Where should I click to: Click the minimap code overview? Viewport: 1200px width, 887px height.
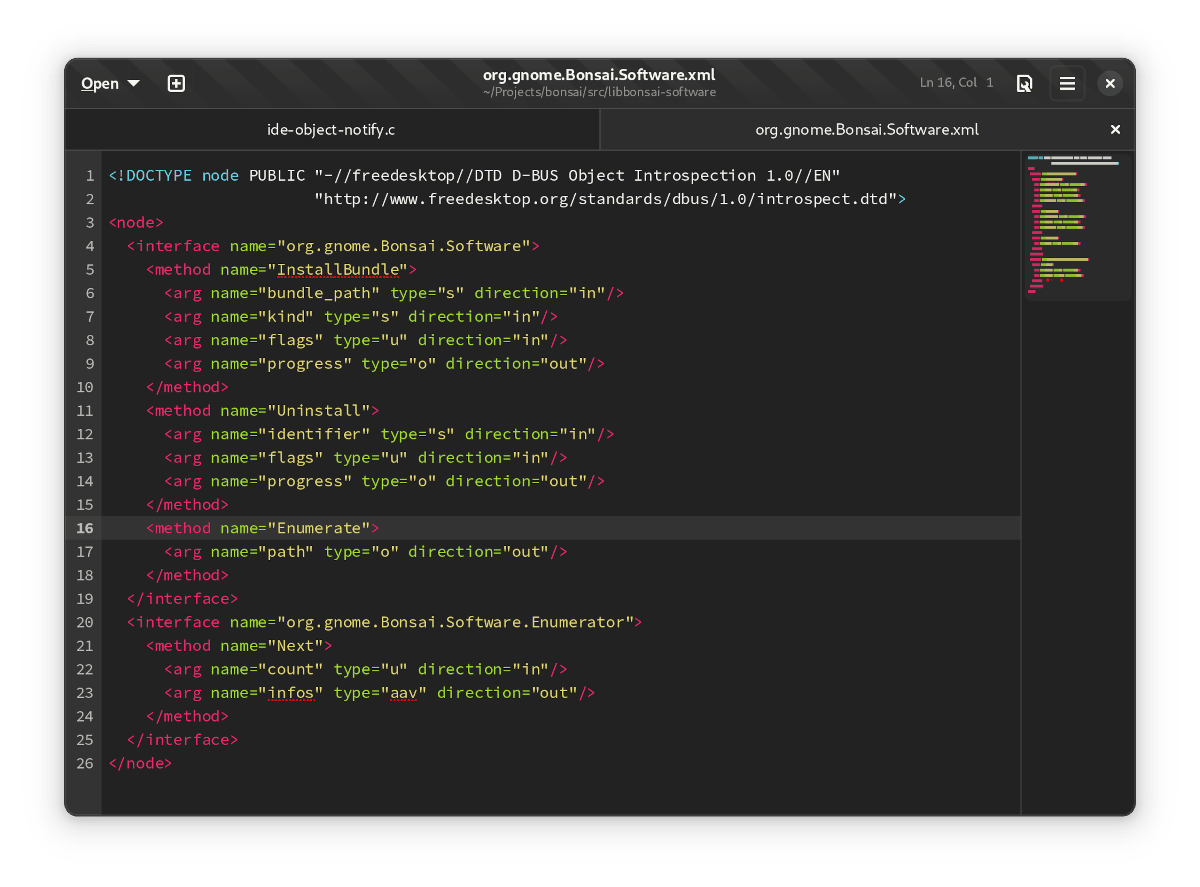[1075, 225]
